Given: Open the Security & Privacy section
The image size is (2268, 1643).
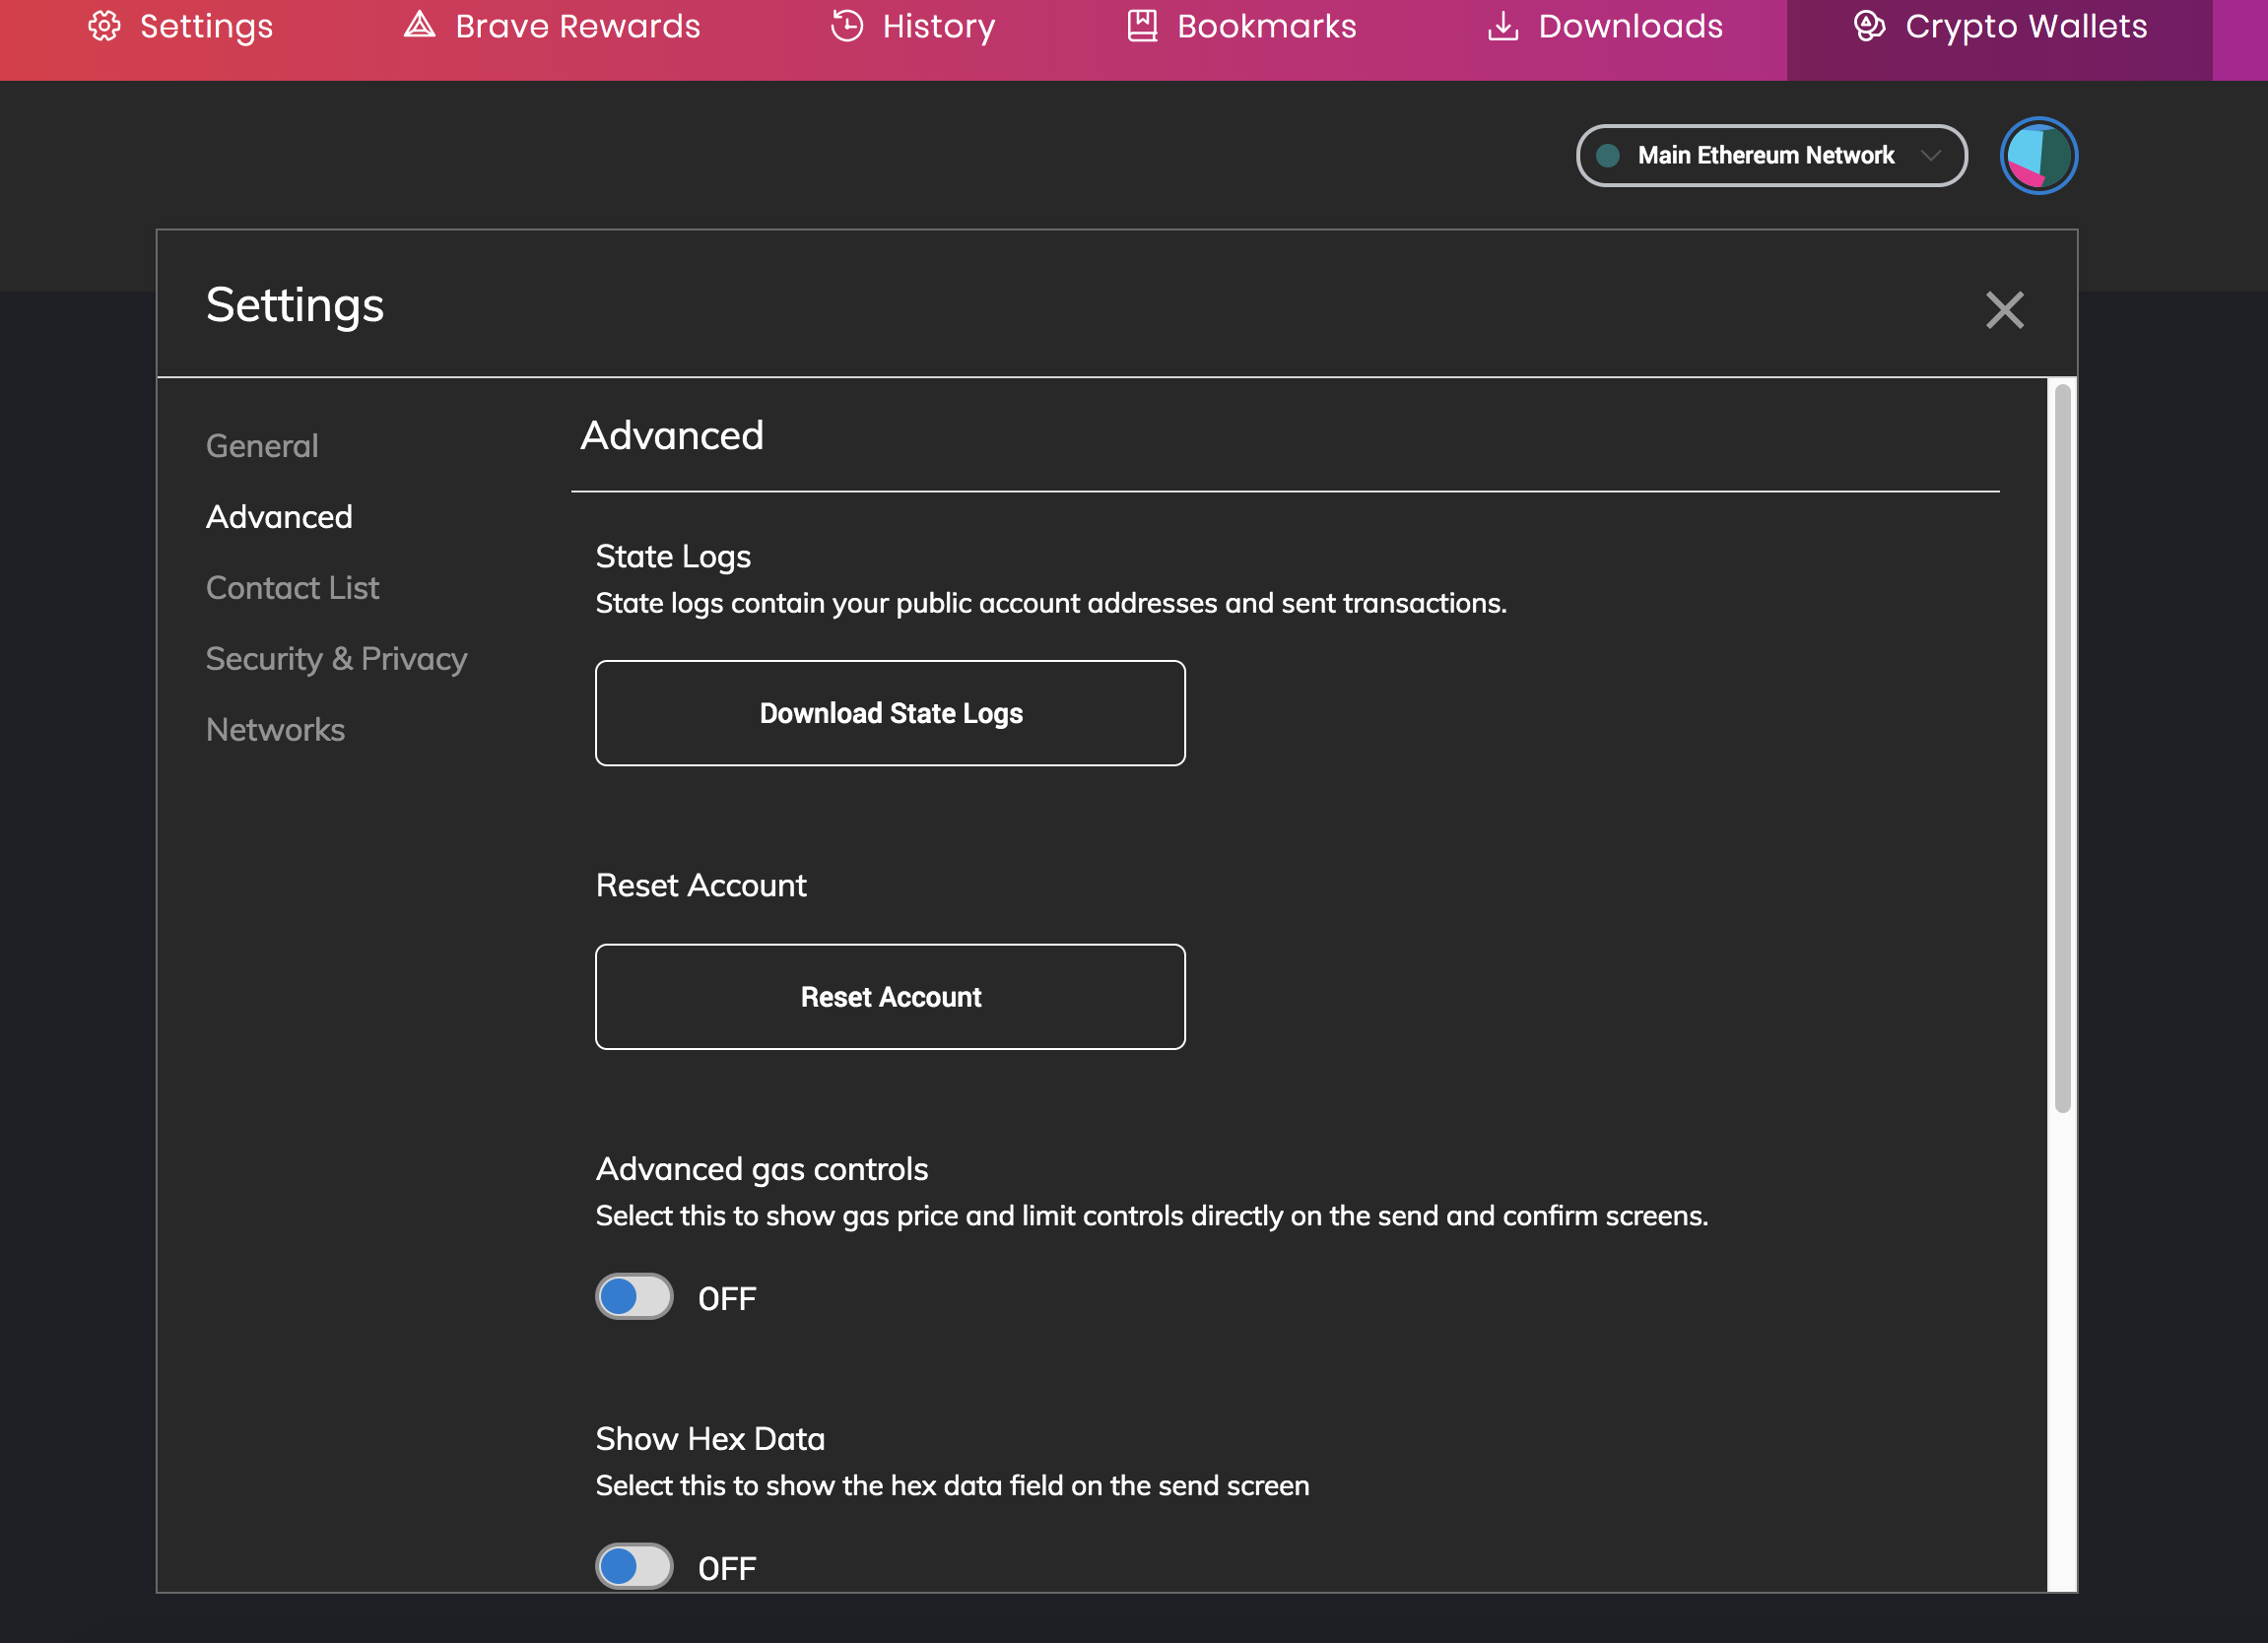Looking at the screenshot, I should 336,659.
